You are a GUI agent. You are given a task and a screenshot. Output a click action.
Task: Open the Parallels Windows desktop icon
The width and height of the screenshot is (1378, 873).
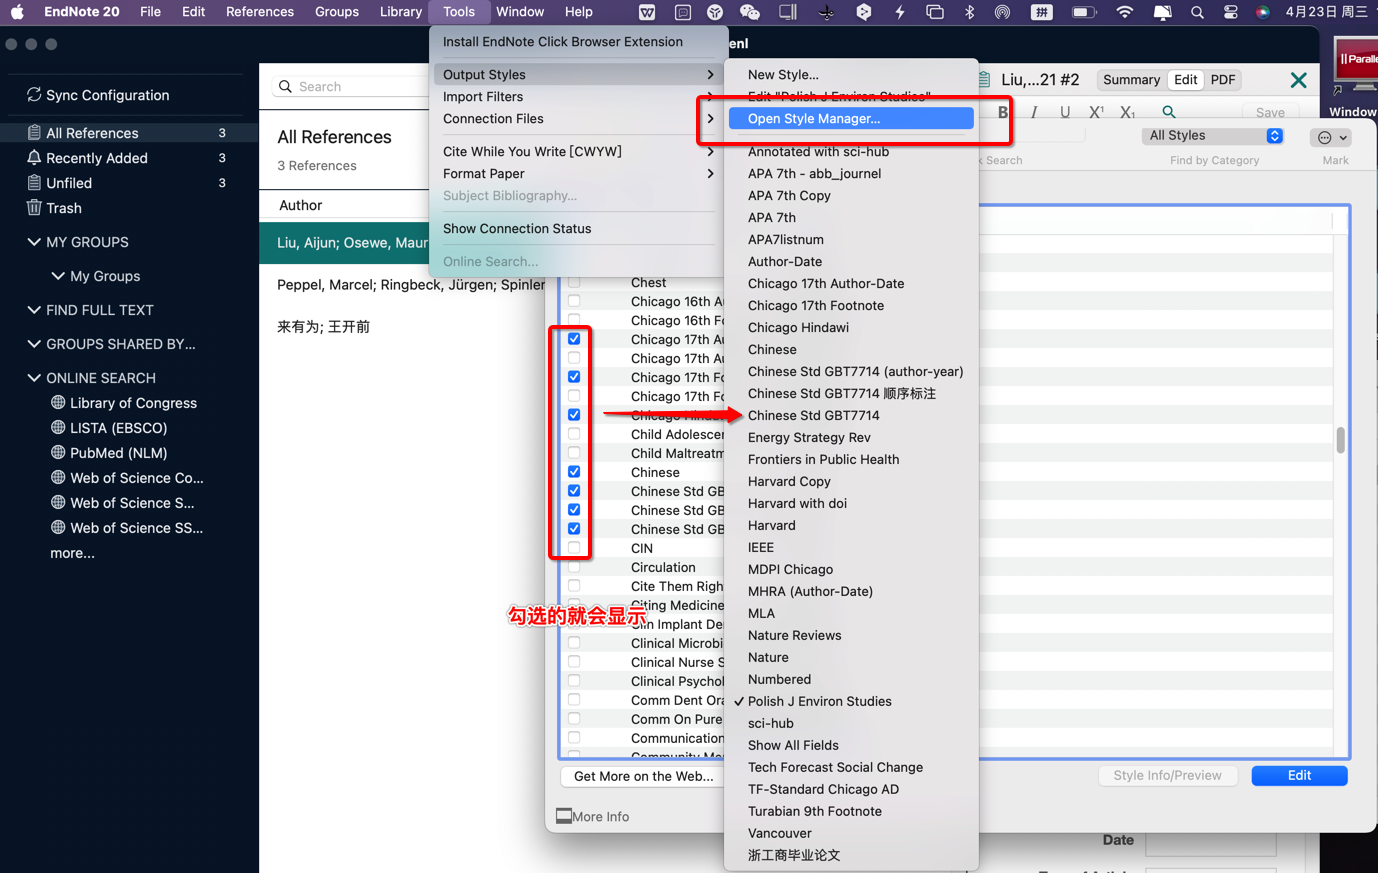1356,66
